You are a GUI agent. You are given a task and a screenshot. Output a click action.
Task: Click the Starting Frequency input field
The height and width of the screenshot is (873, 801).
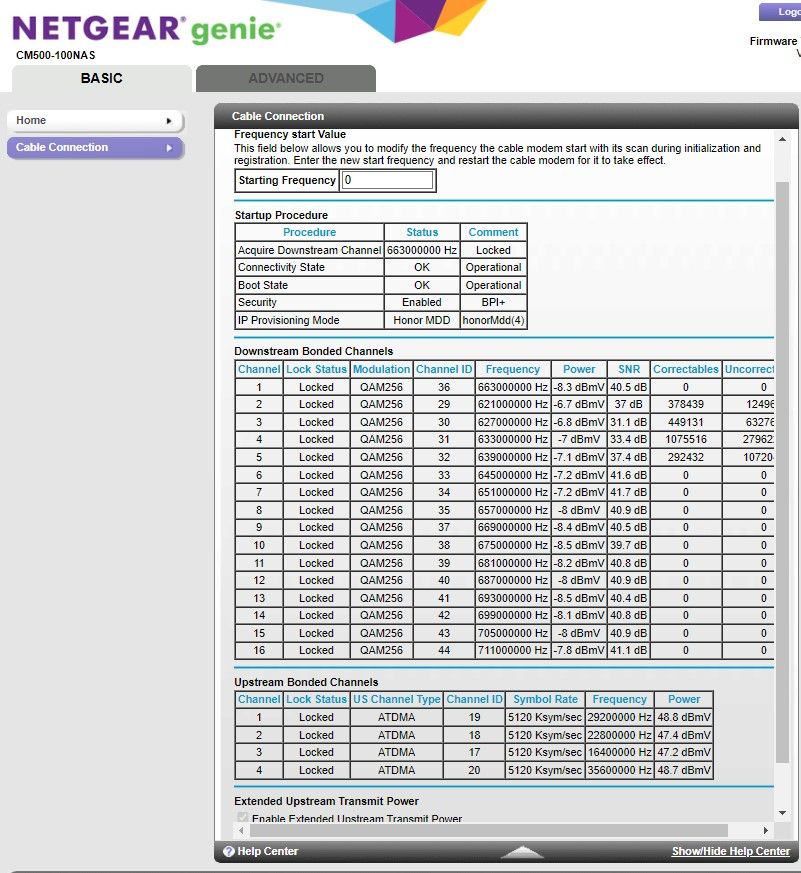pos(387,180)
